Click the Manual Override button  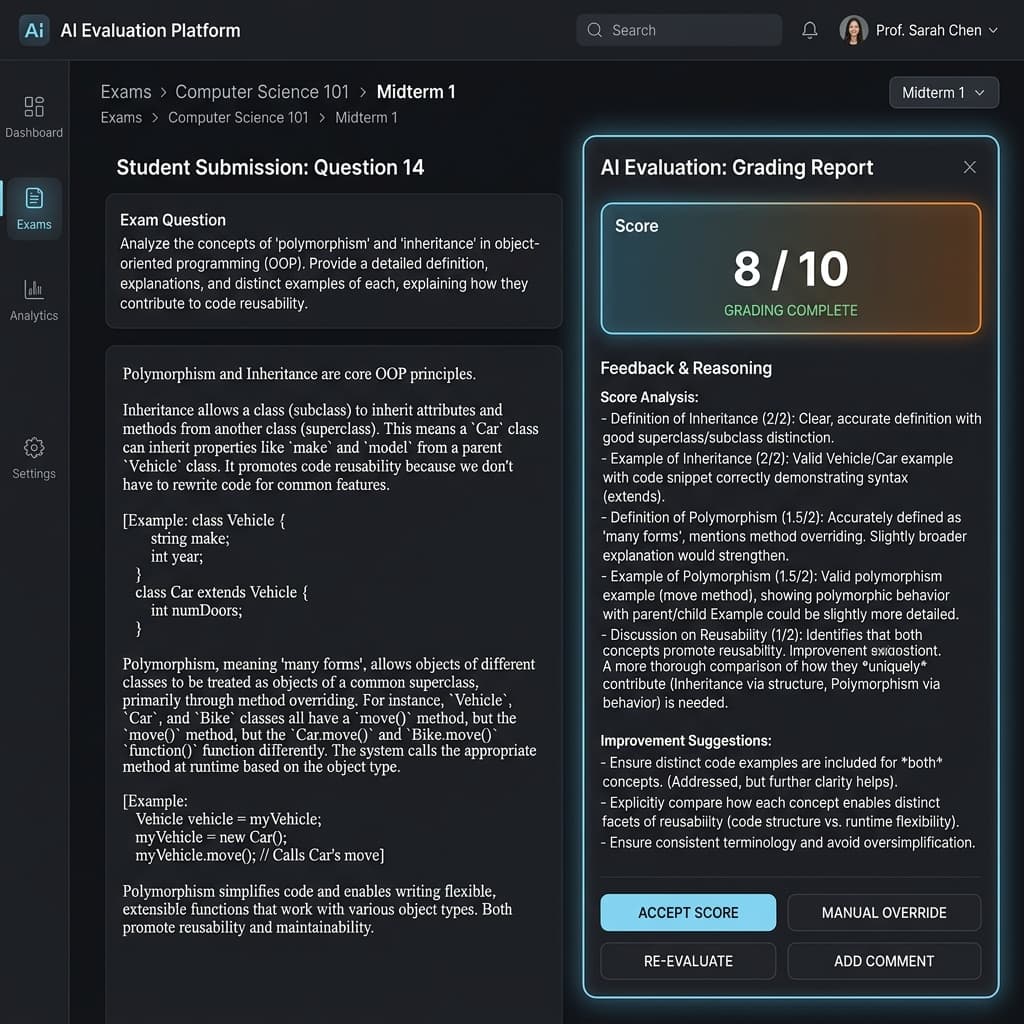click(x=884, y=912)
